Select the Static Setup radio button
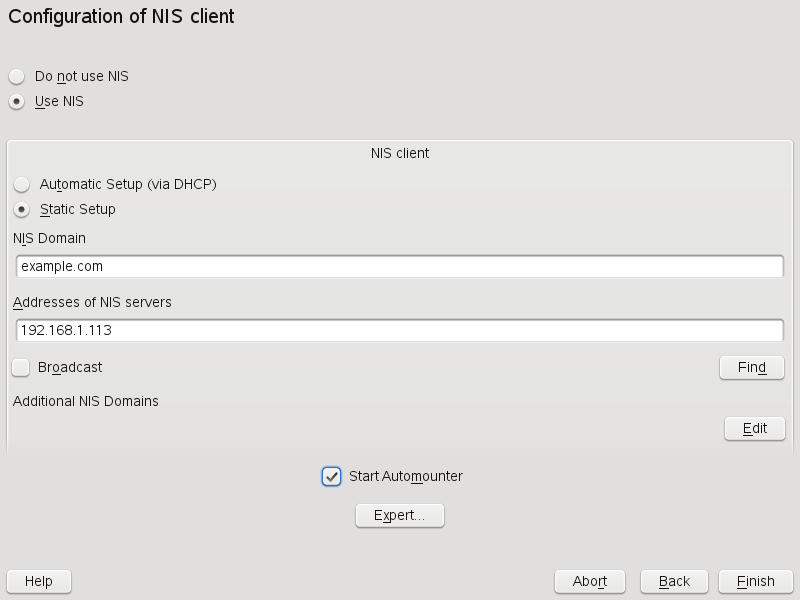The height and width of the screenshot is (600, 800). click(x=22, y=209)
